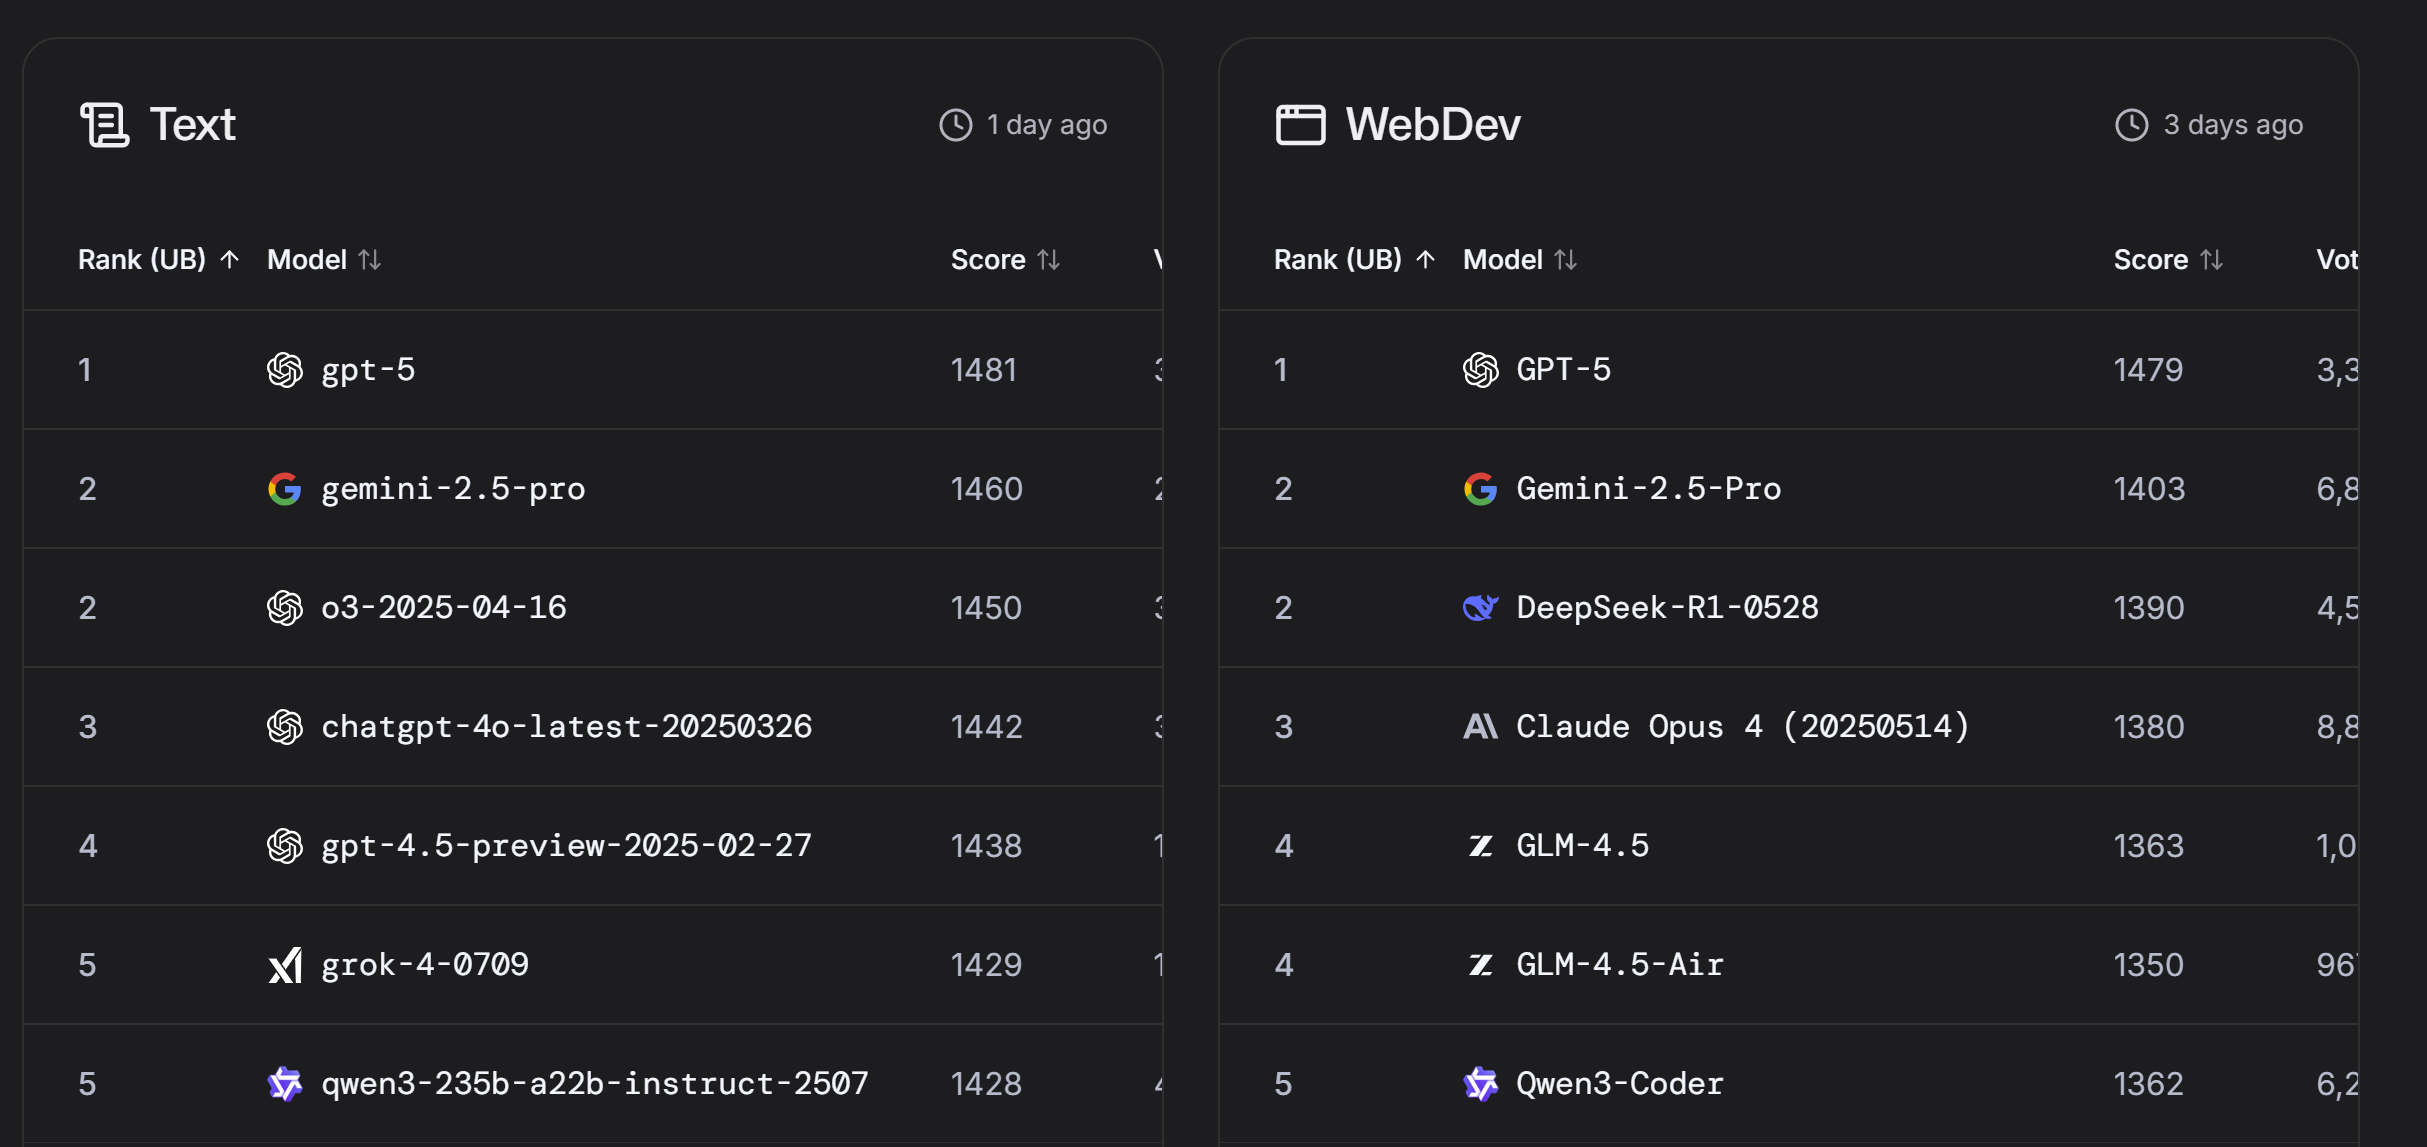Select the o3-2025-04-16 model name
Screen dimensions: 2427x1147
(443, 607)
